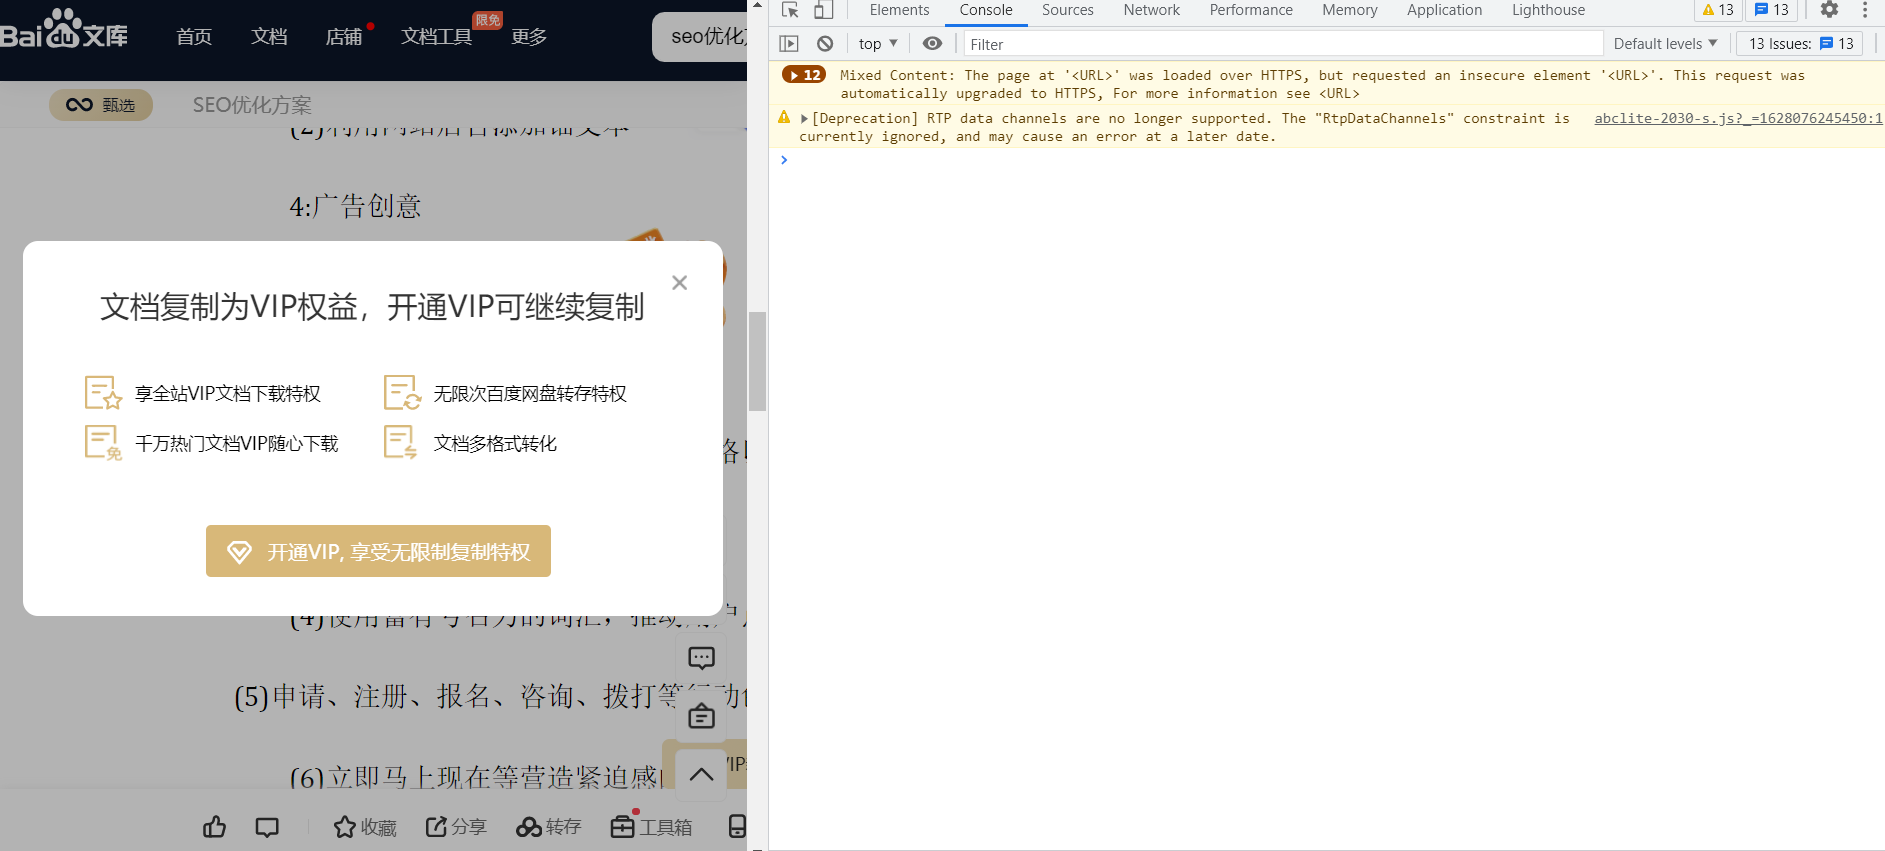The width and height of the screenshot is (1885, 851).
Task: Open DevTools settings gear
Action: [1829, 10]
